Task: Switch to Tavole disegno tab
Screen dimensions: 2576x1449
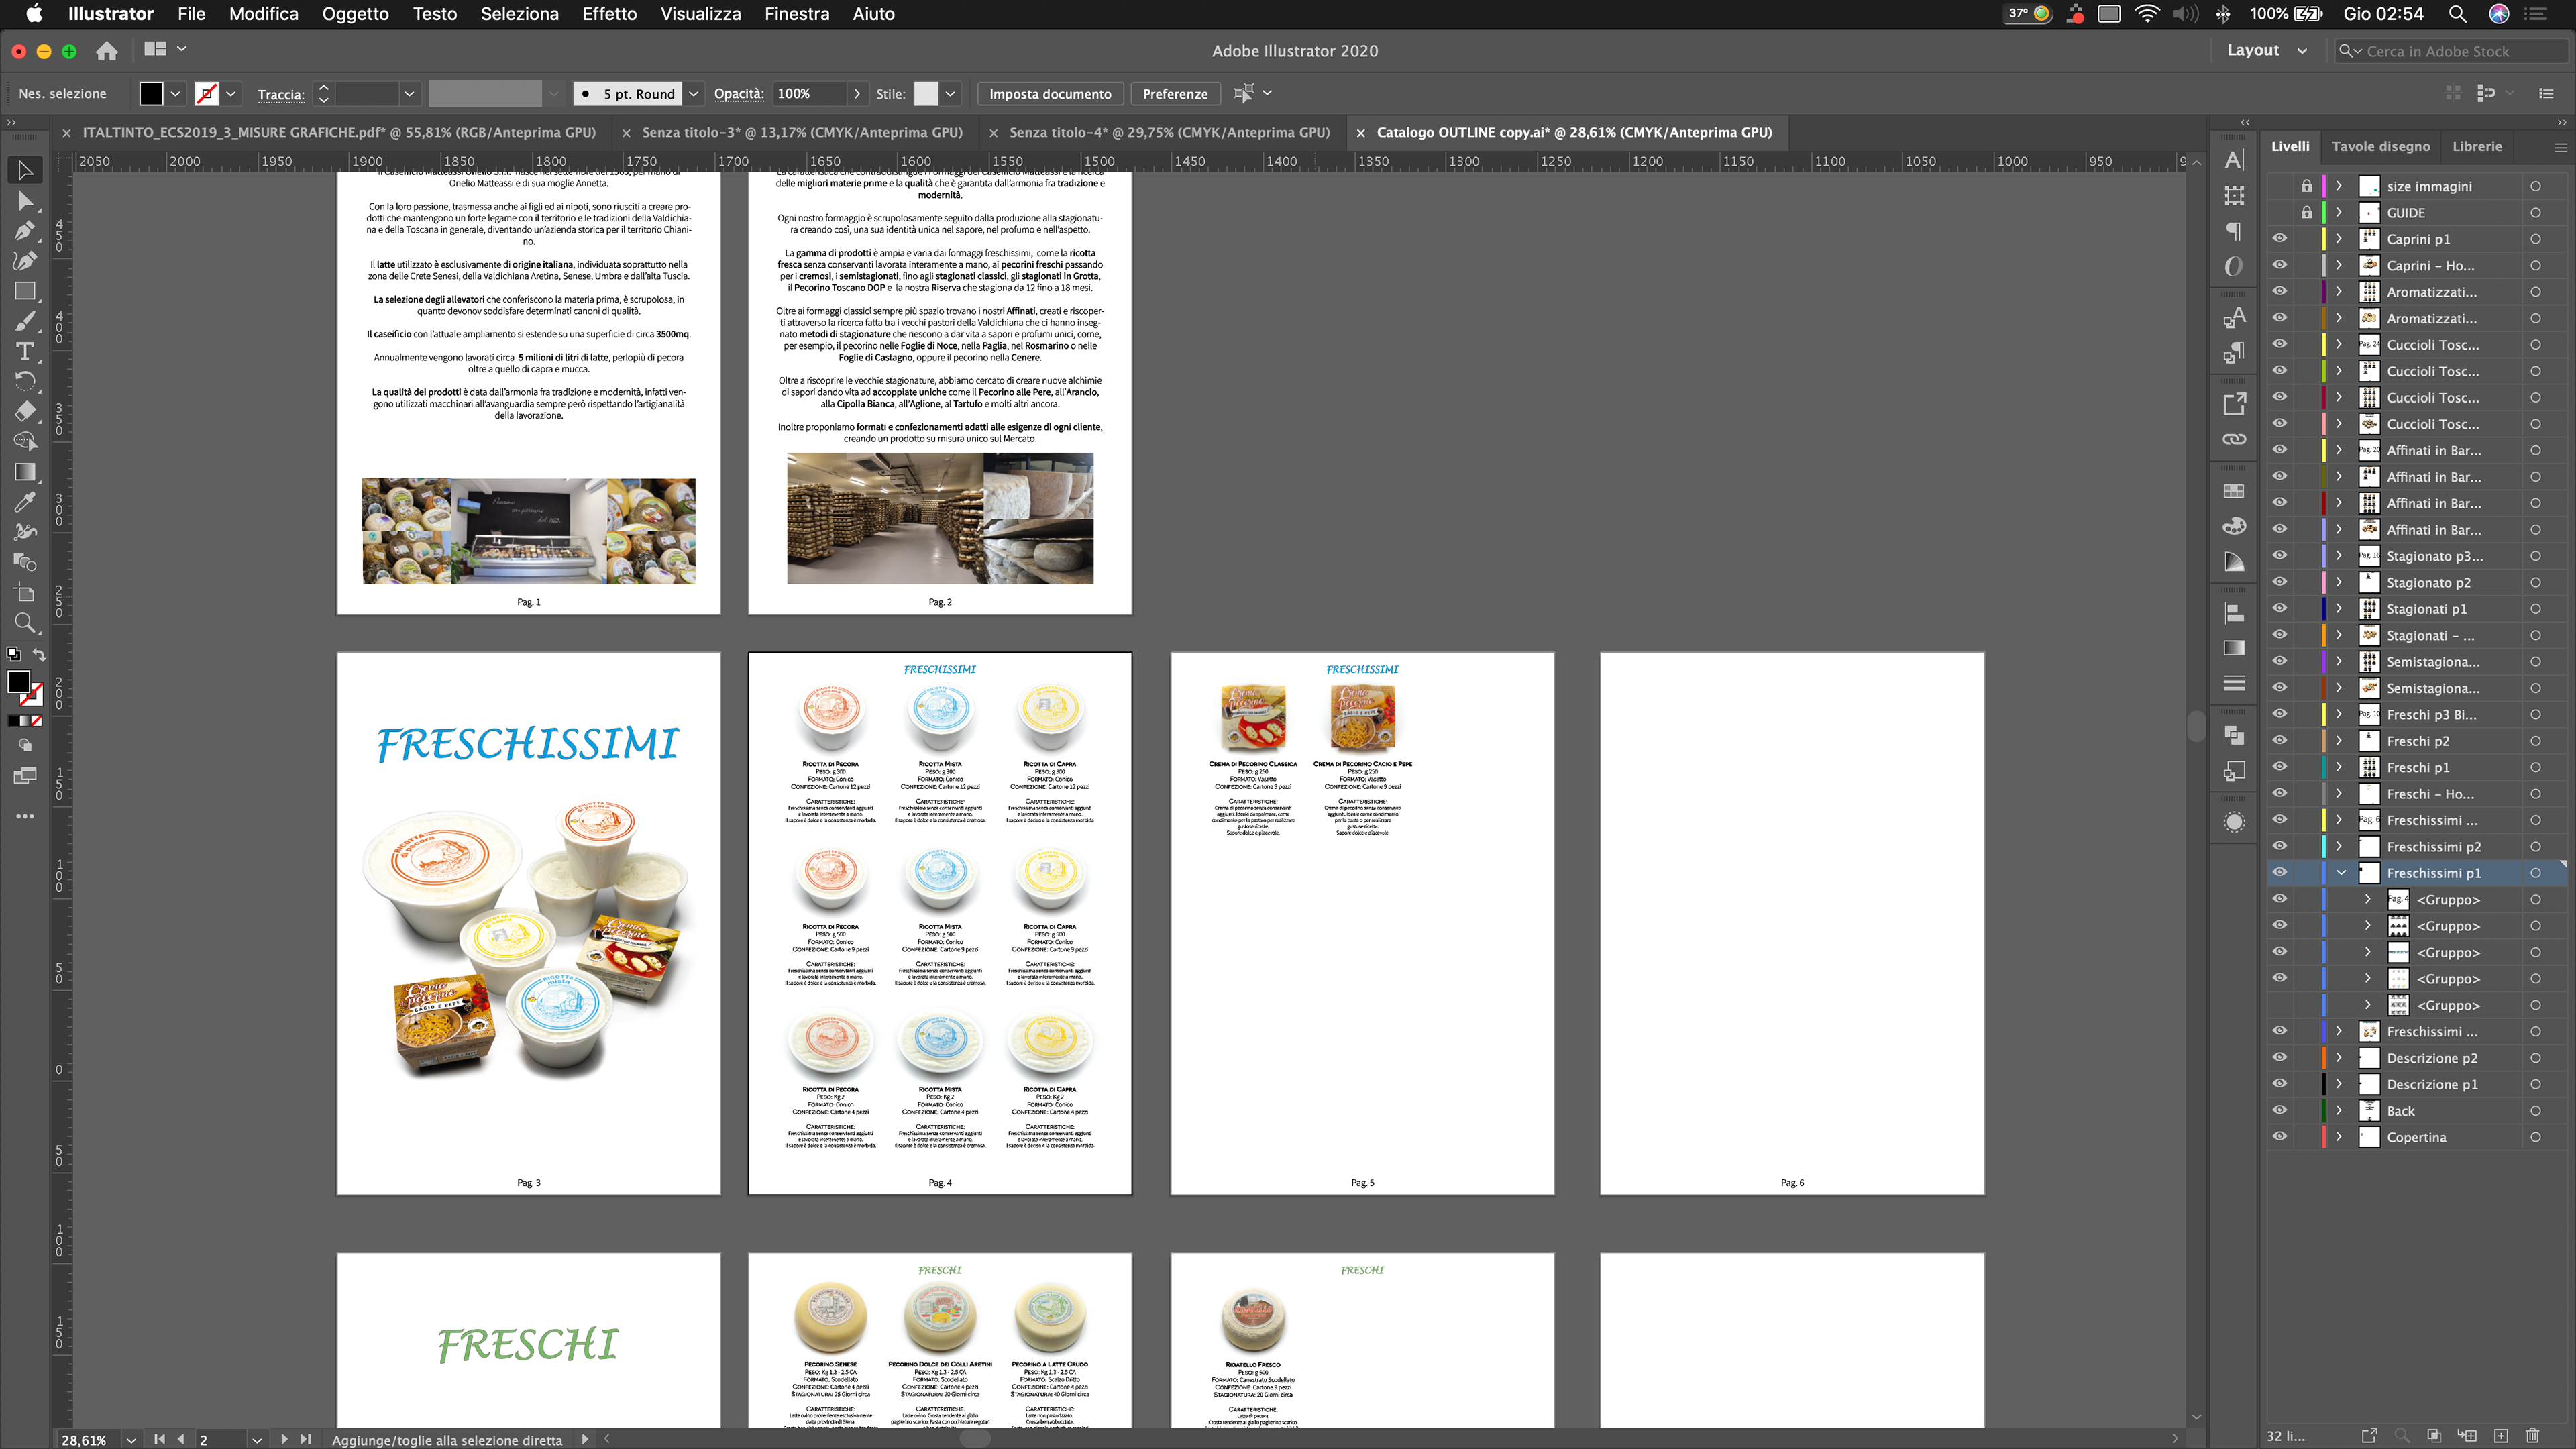Action: [x=2380, y=146]
